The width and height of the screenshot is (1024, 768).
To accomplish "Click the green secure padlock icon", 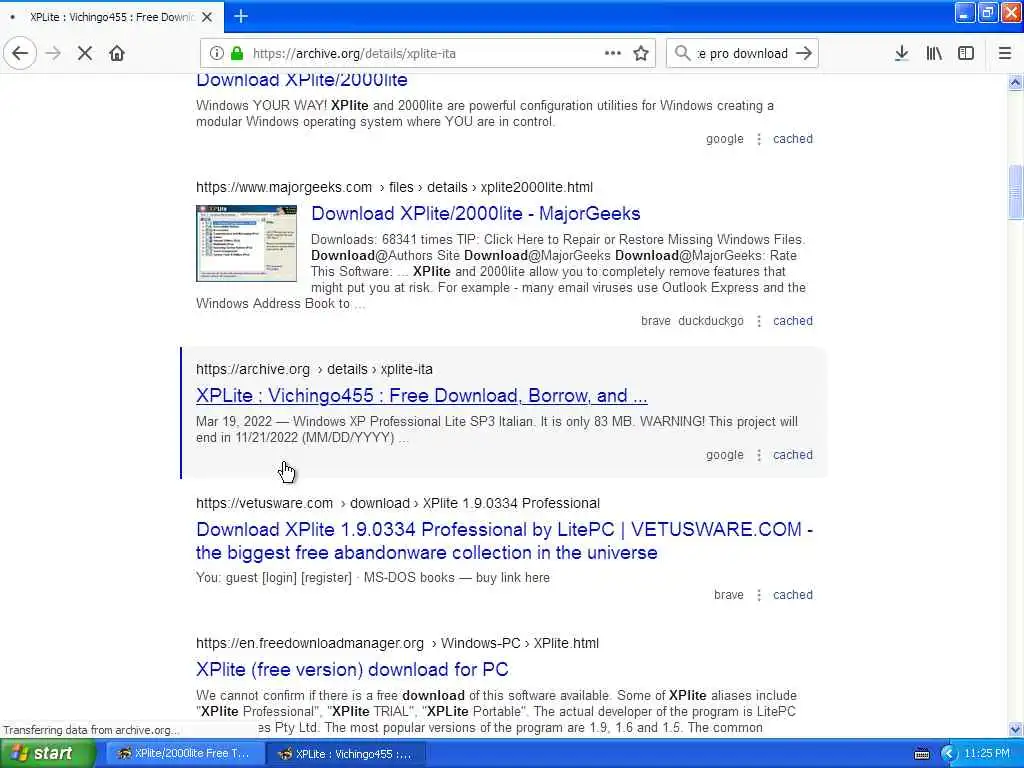I will coord(237,54).
